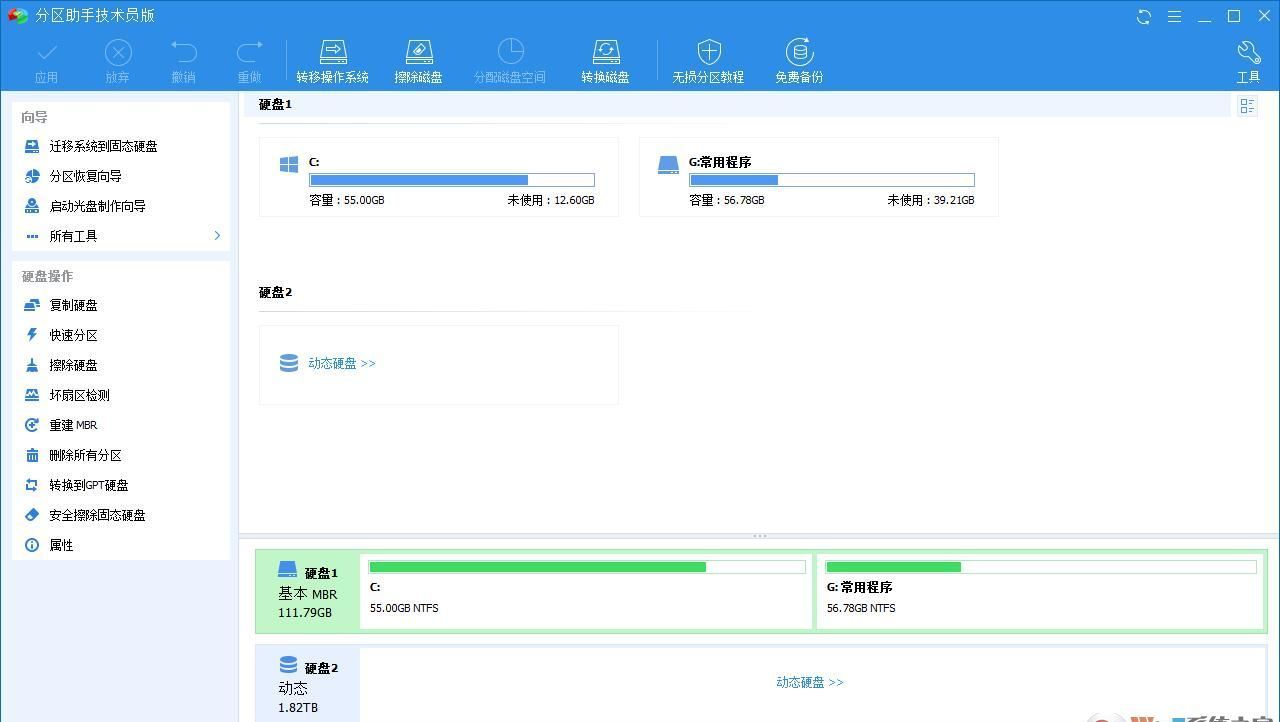Click 未使用：39.21GB text on G: card

(x=931, y=200)
